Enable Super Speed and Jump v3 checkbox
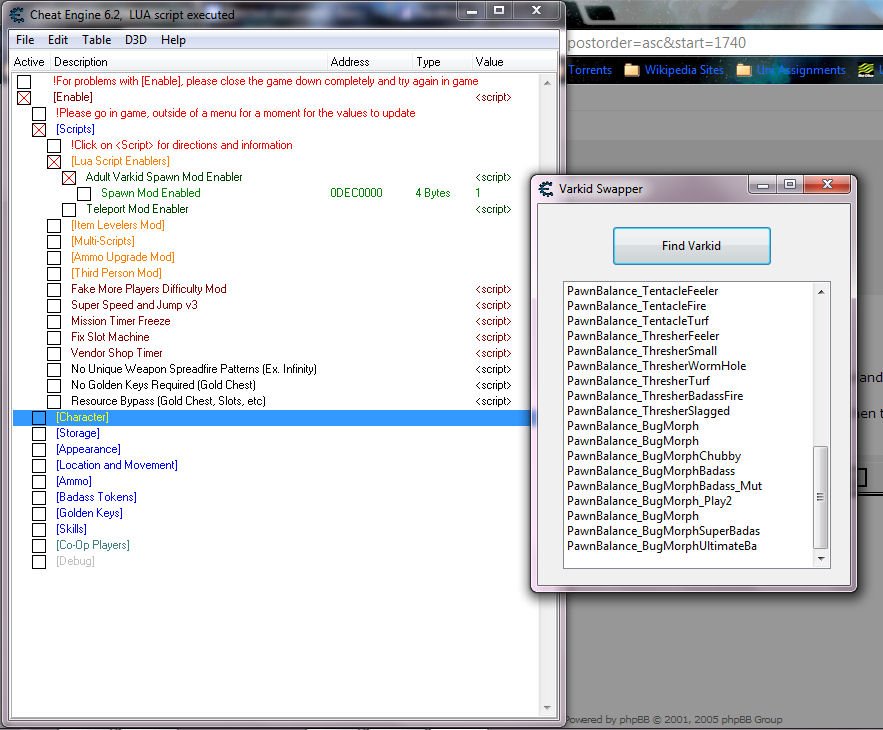 [x=54, y=306]
